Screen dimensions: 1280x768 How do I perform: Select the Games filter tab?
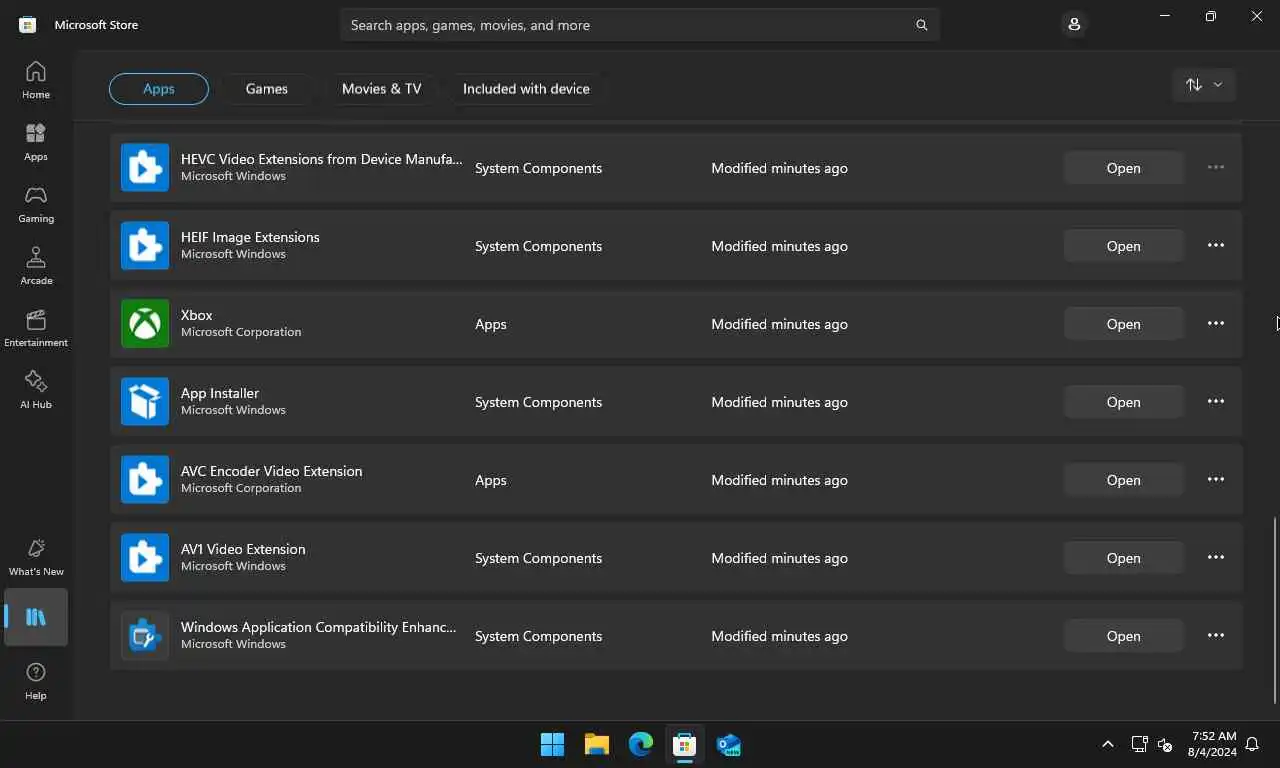pyautogui.click(x=267, y=89)
